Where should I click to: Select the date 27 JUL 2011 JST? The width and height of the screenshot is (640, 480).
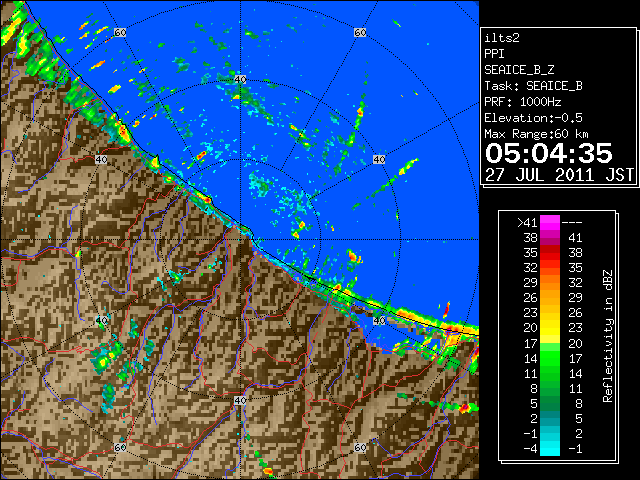coord(559,175)
